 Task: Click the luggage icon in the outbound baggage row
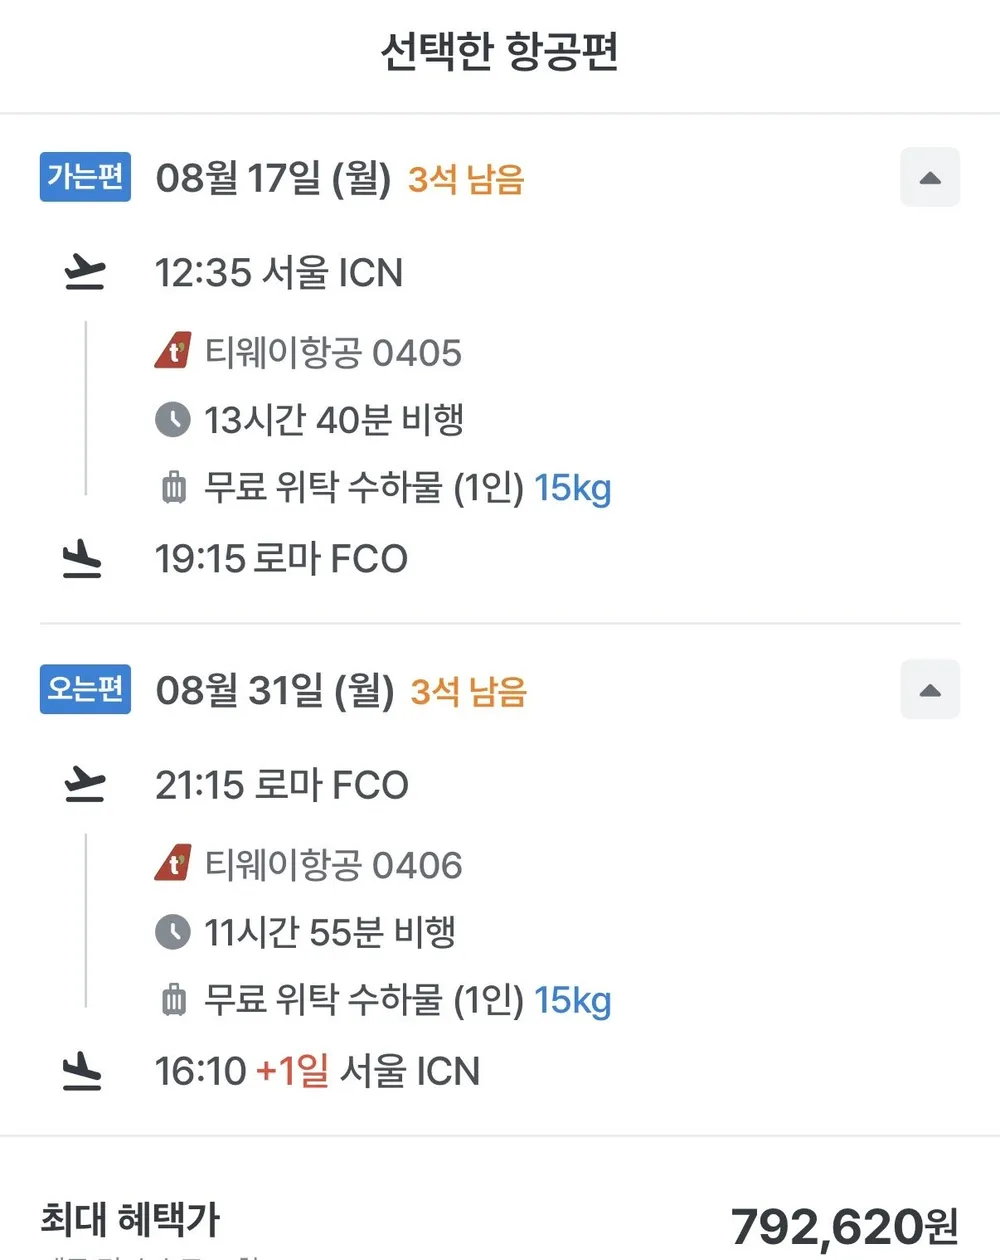click(174, 488)
